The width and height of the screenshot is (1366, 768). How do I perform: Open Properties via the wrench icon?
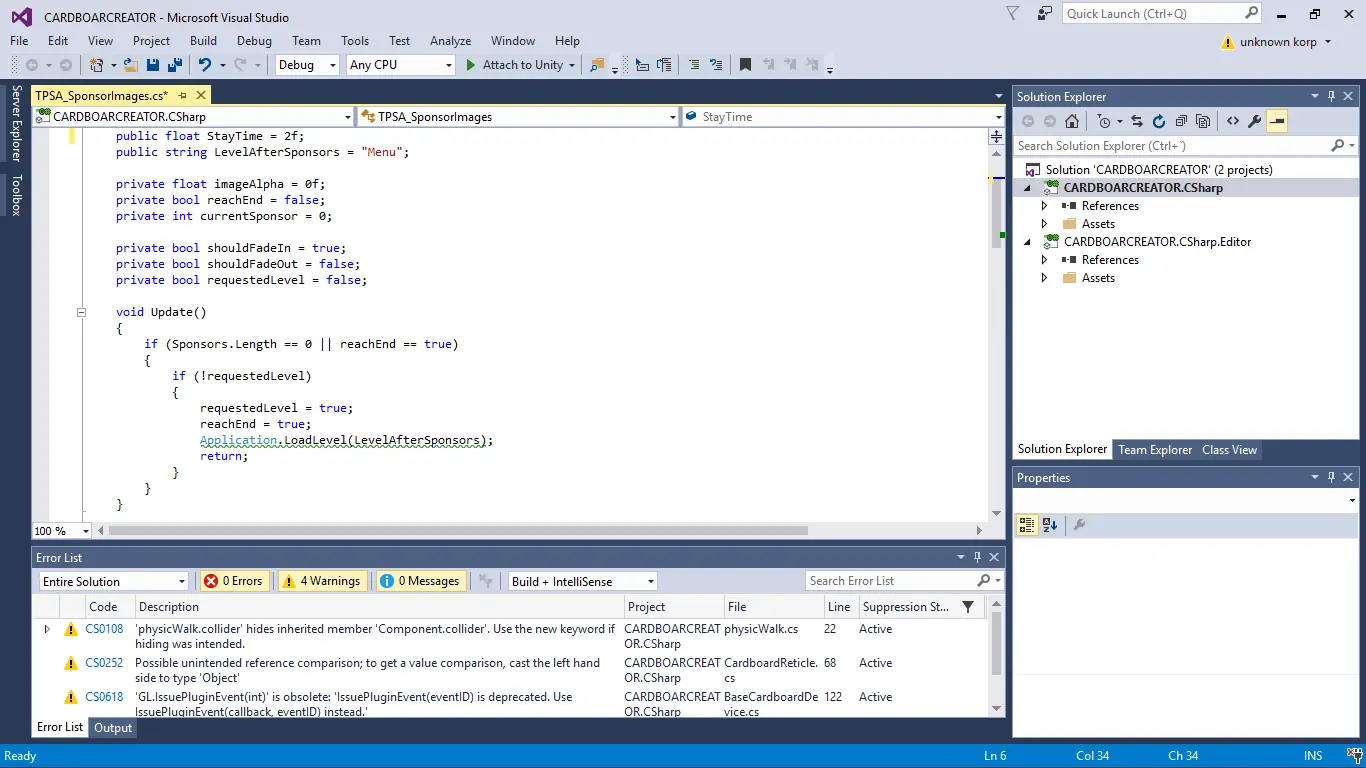click(x=1254, y=121)
